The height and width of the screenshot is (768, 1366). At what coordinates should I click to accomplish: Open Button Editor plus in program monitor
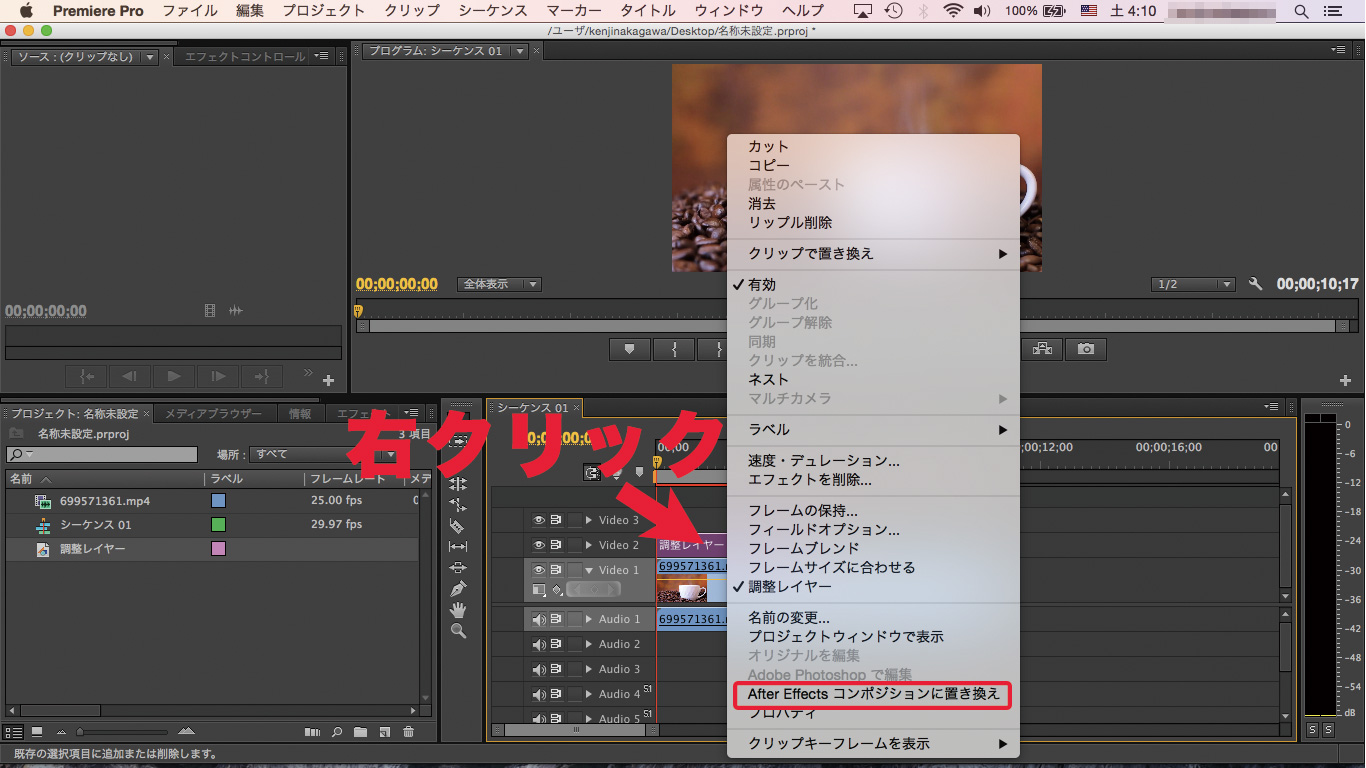point(1345,380)
